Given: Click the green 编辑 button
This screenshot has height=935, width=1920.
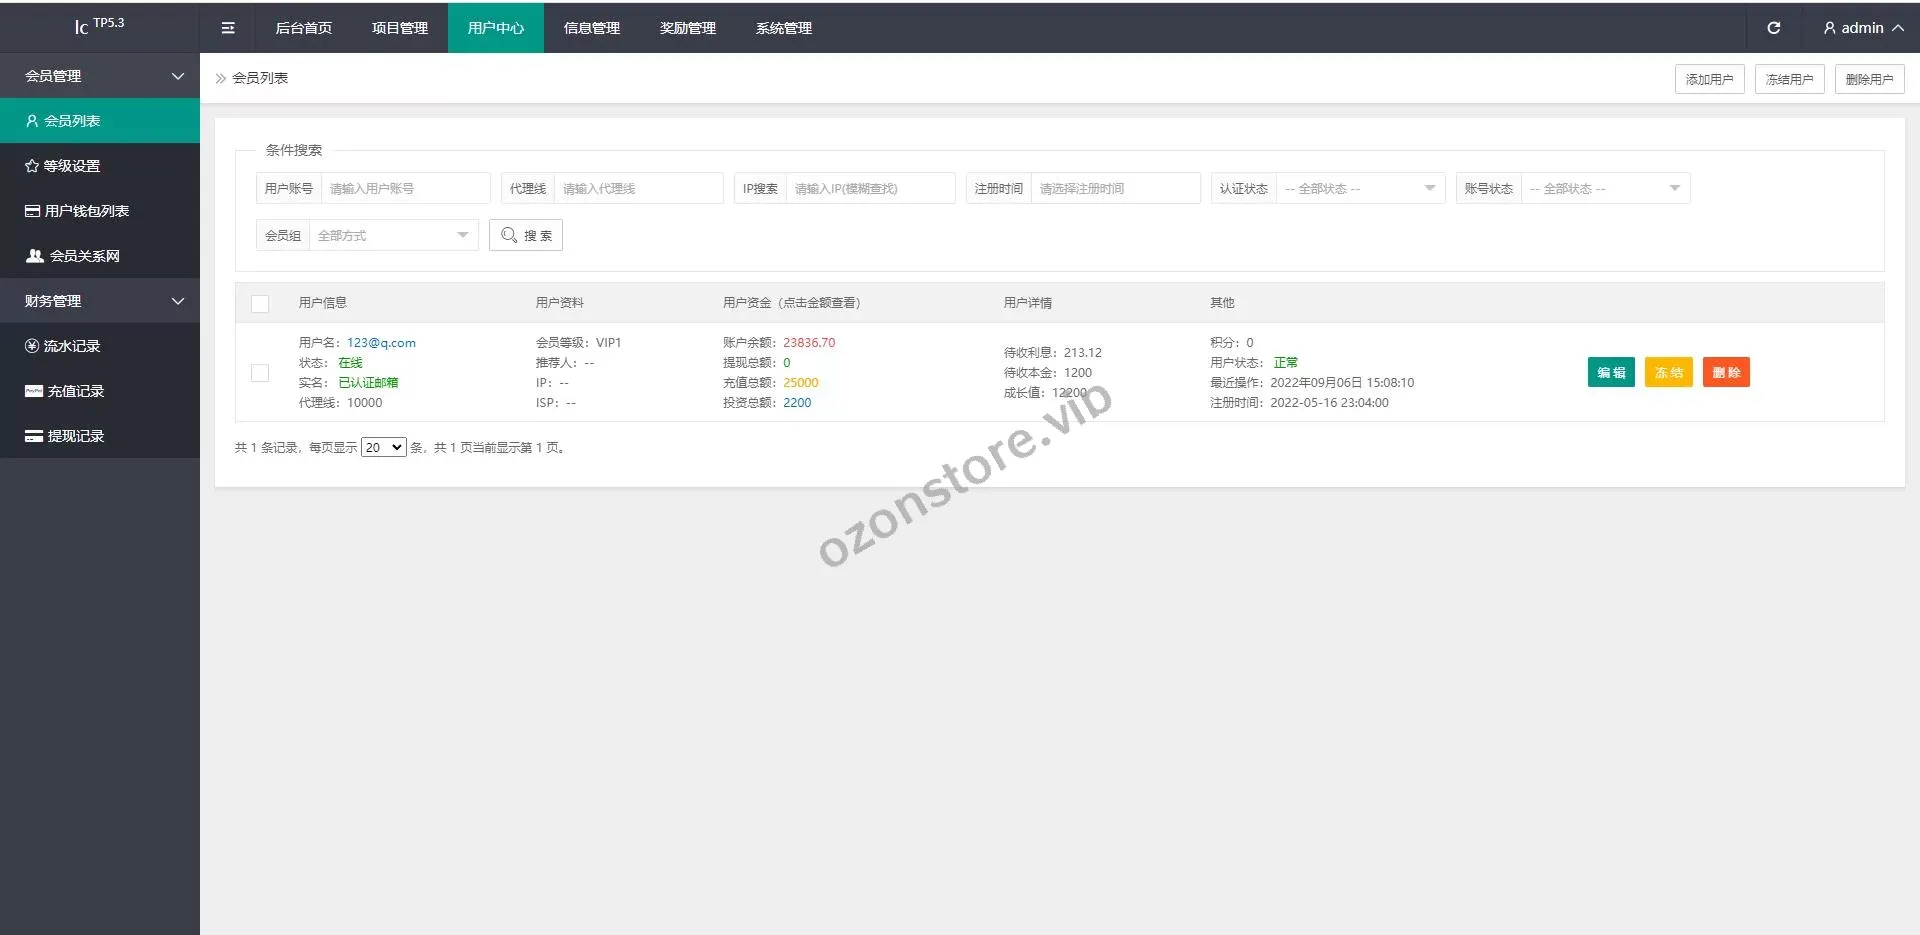Looking at the screenshot, I should (1610, 373).
